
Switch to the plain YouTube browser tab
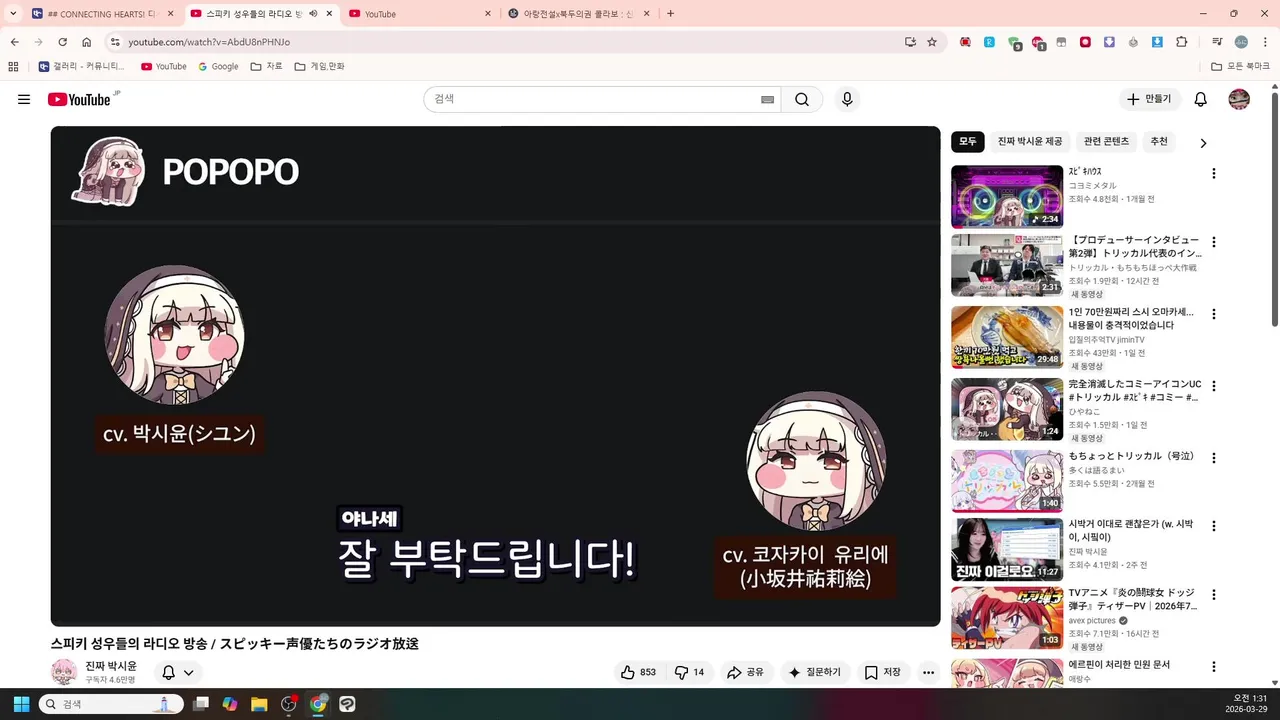pos(418,14)
